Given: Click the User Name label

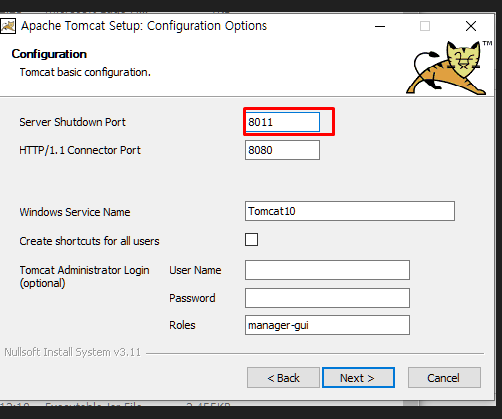Looking at the screenshot, I should pyautogui.click(x=195, y=270).
